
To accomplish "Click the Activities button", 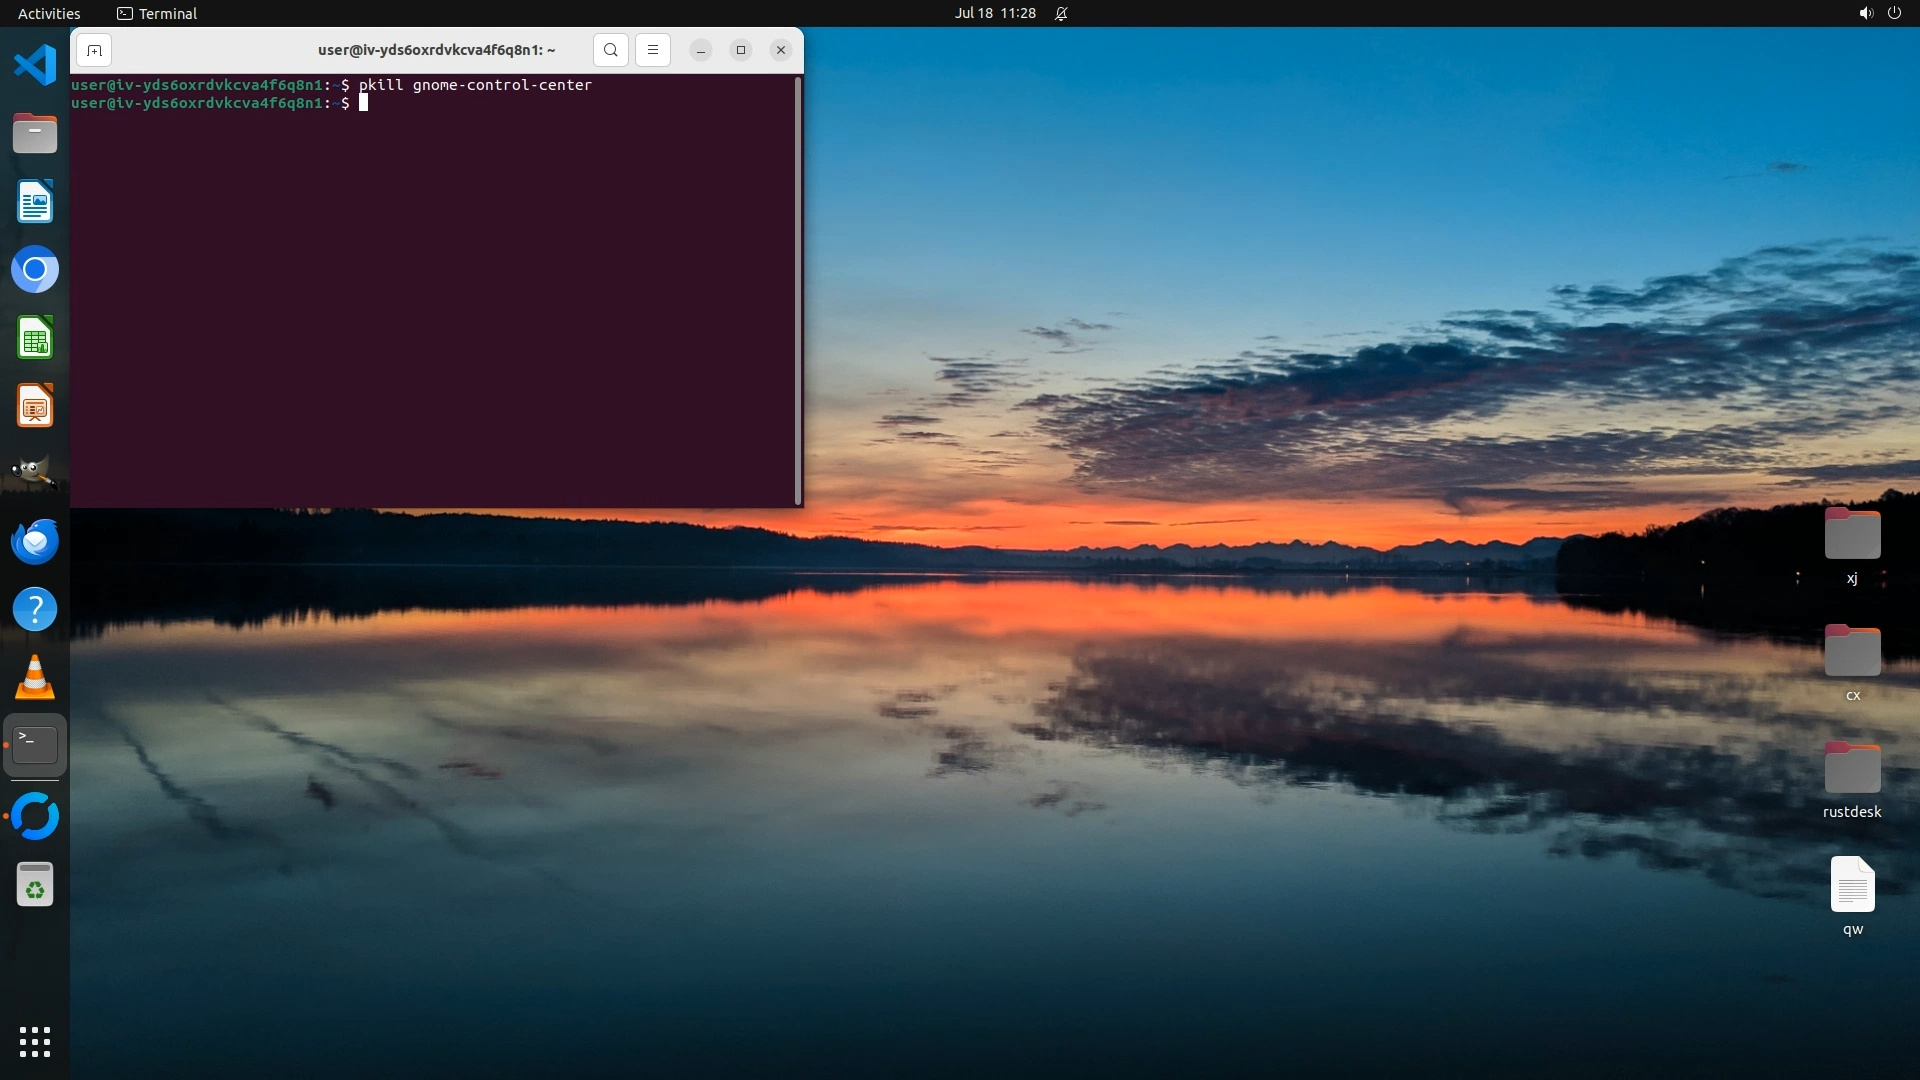I will click(49, 13).
